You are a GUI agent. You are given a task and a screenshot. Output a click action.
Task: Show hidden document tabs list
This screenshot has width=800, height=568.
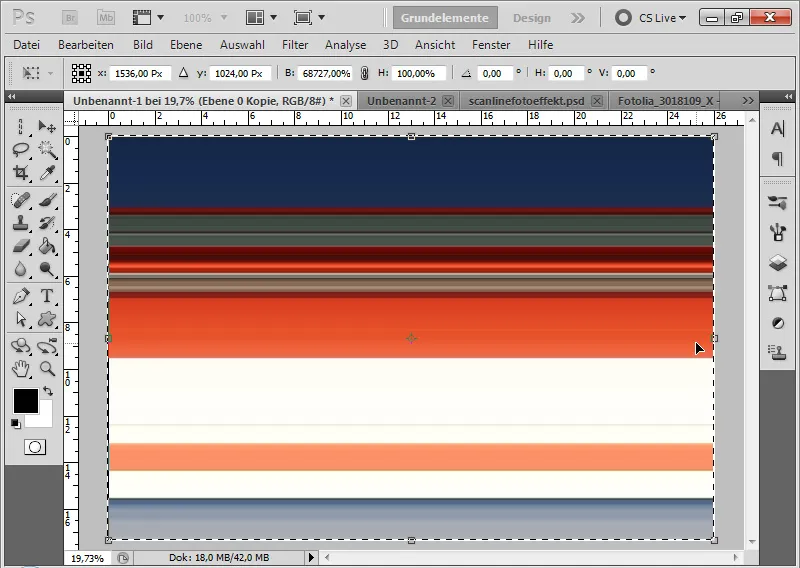748,101
